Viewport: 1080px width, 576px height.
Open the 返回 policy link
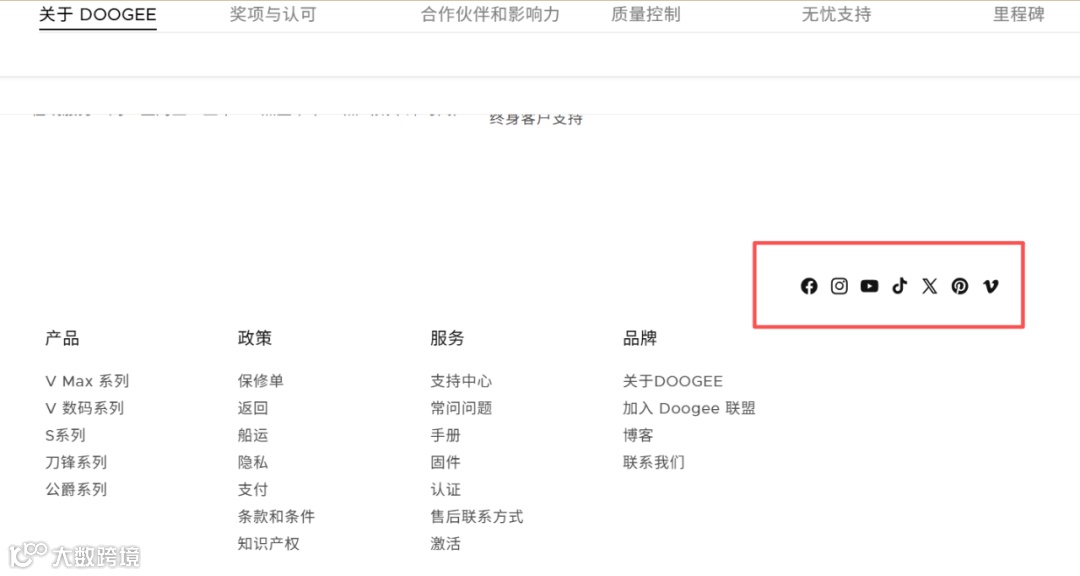253,408
